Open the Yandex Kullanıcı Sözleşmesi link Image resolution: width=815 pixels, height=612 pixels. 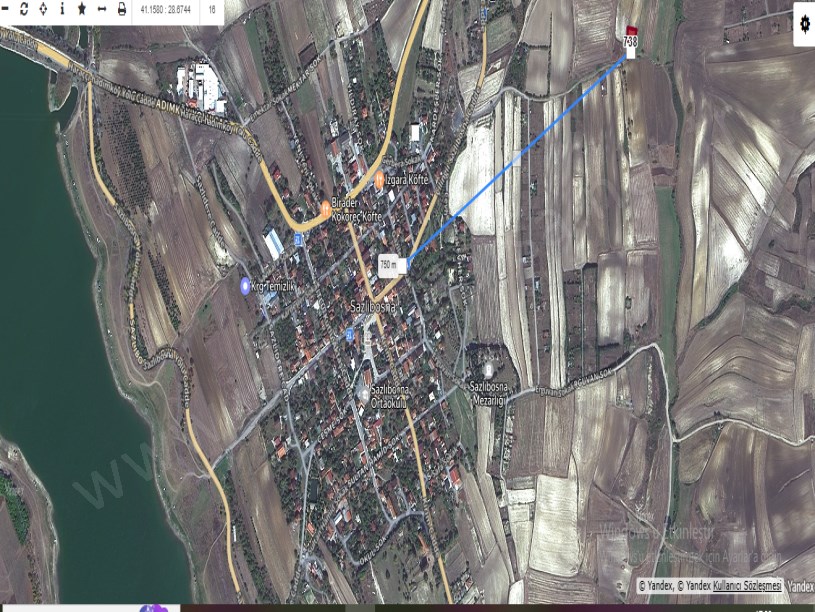pyautogui.click(x=746, y=585)
